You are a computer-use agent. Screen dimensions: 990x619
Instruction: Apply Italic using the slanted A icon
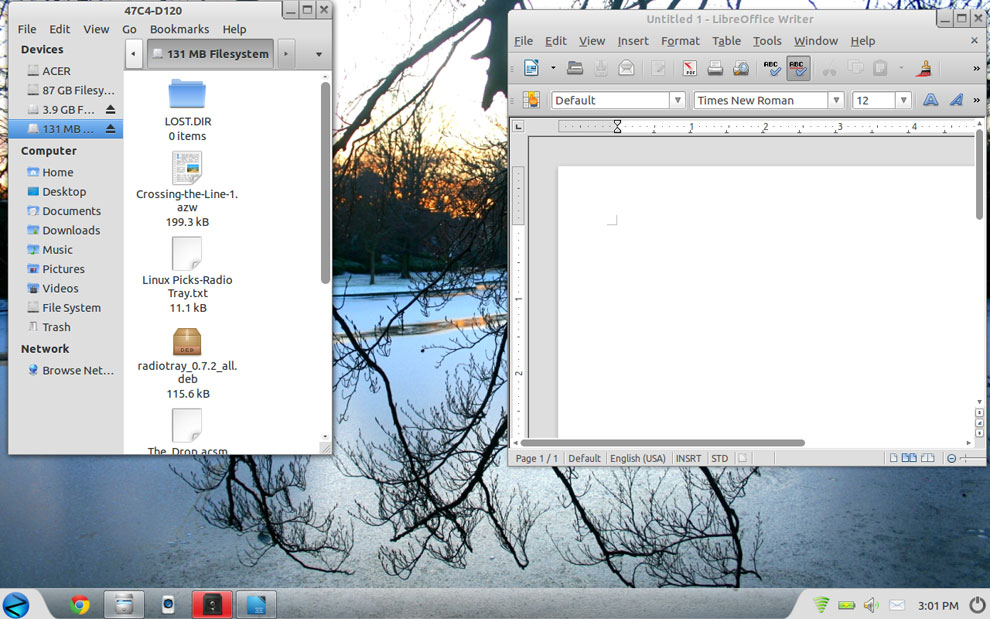956,100
